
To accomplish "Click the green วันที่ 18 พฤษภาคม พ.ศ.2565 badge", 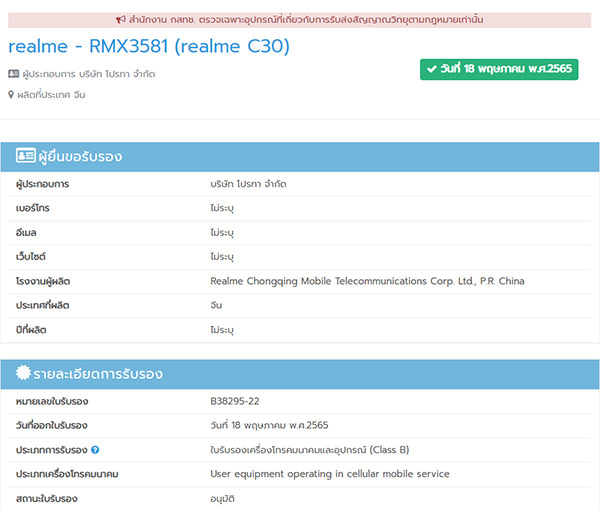I will click(x=499, y=69).
